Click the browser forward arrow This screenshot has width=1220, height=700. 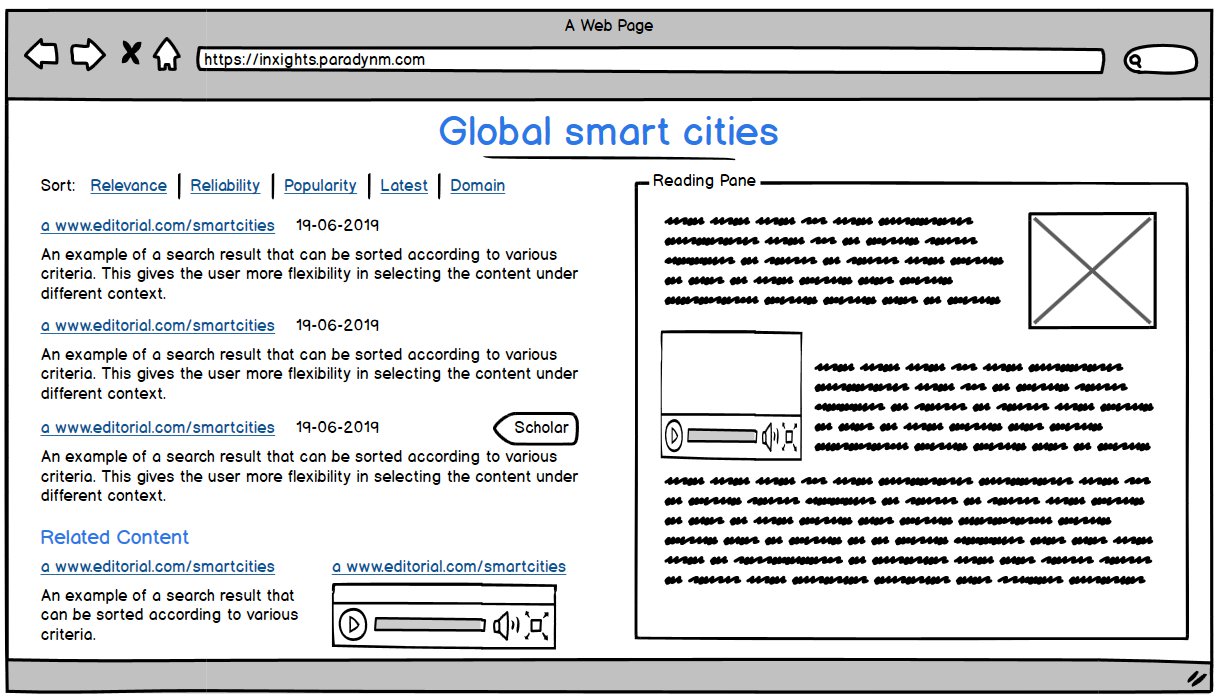(x=88, y=54)
